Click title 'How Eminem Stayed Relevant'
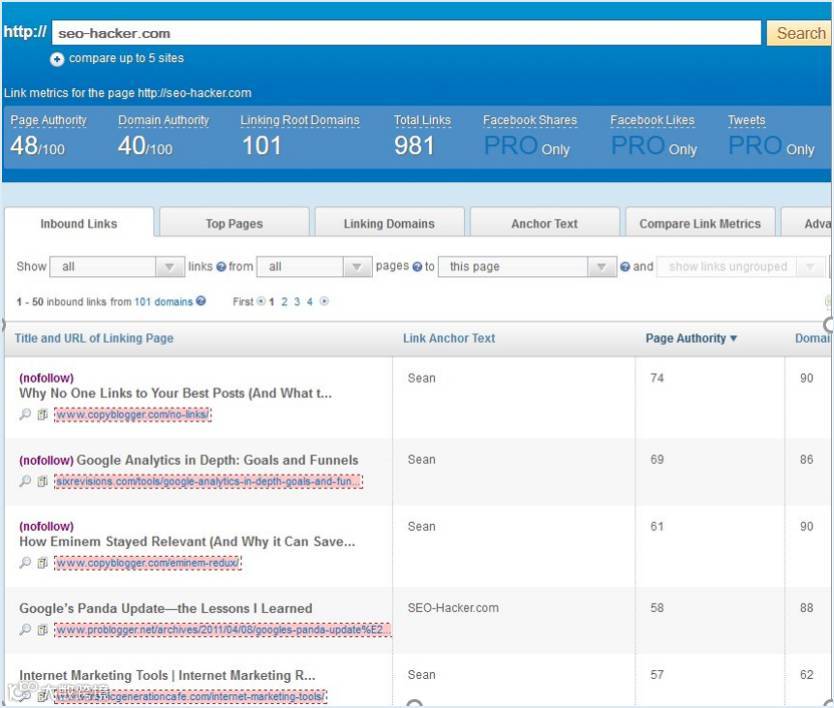 [x=187, y=542]
